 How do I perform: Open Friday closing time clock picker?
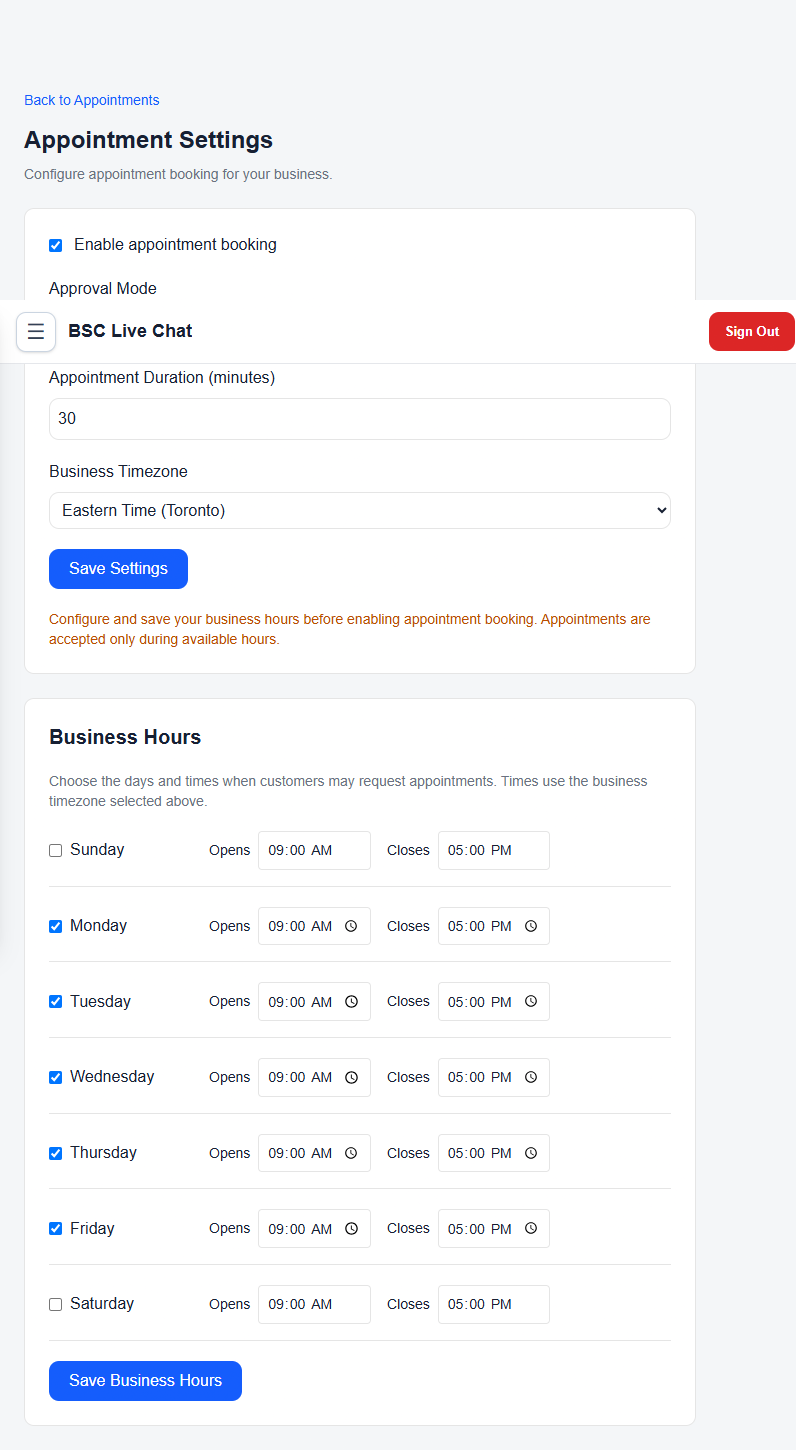(531, 1229)
